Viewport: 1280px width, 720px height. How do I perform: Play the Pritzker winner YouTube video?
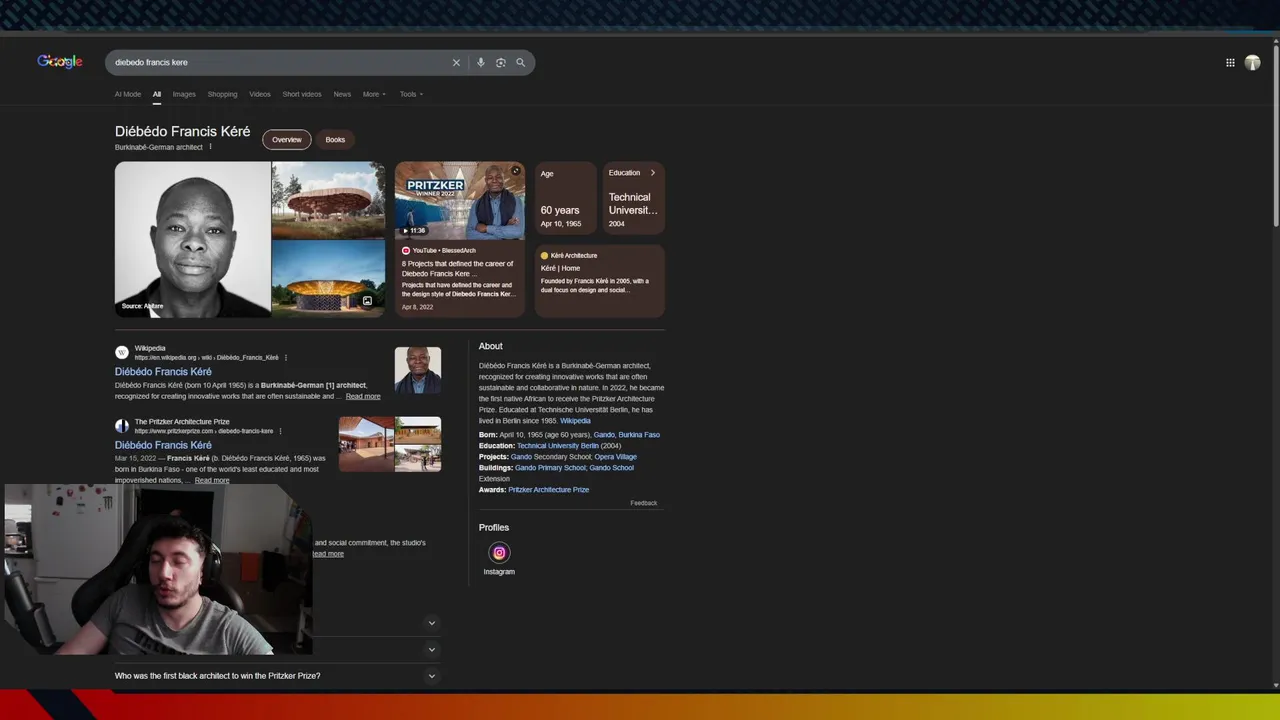coord(459,201)
